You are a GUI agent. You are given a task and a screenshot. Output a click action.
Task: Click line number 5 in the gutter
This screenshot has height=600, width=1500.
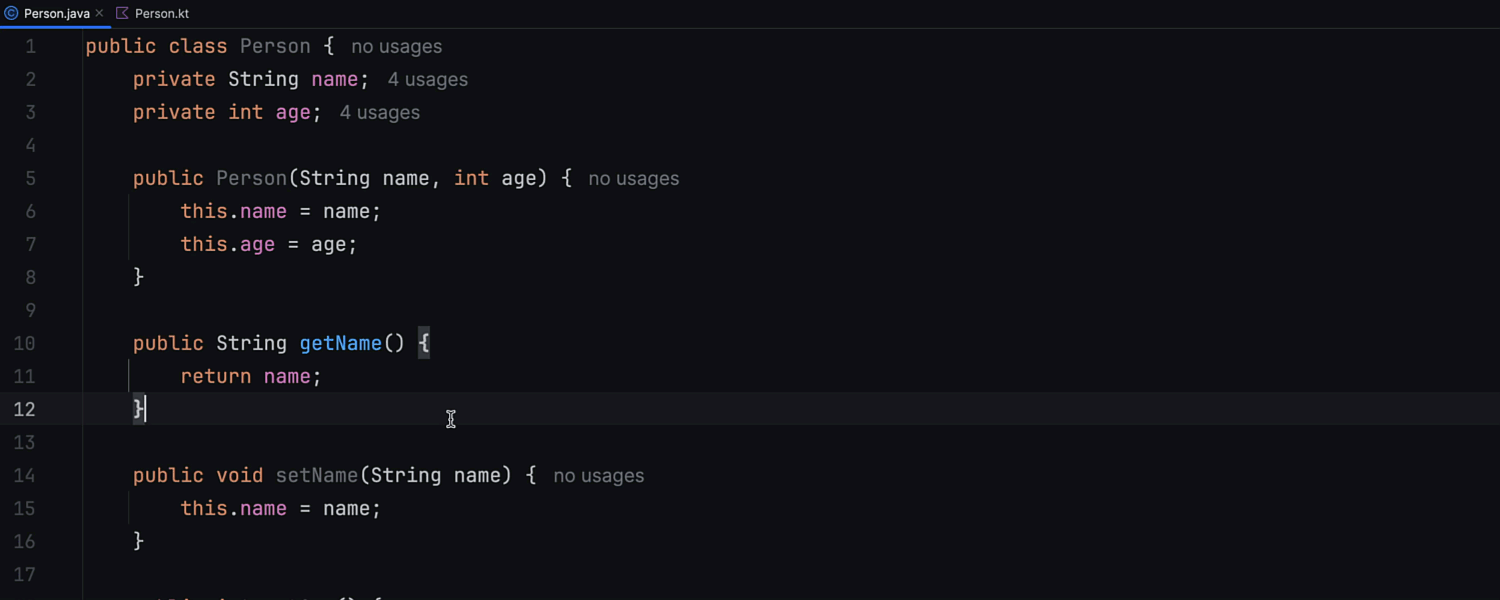[30, 178]
